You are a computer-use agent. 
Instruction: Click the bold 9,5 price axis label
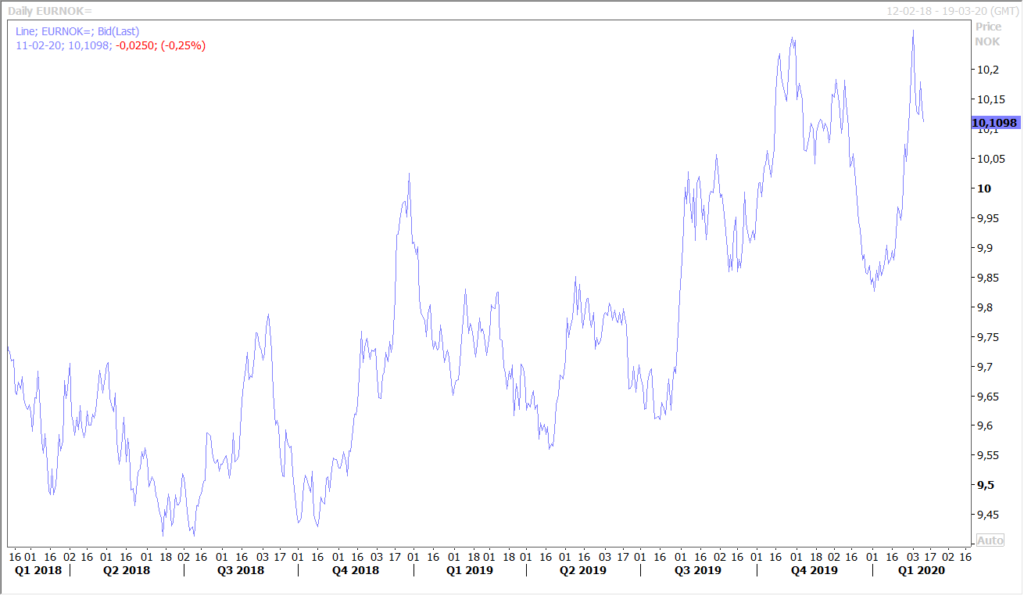(x=985, y=485)
